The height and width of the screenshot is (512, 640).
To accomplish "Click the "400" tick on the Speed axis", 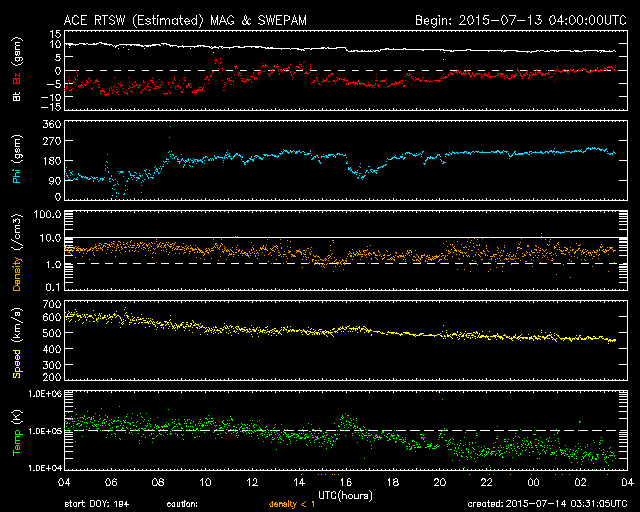I will click(52, 349).
